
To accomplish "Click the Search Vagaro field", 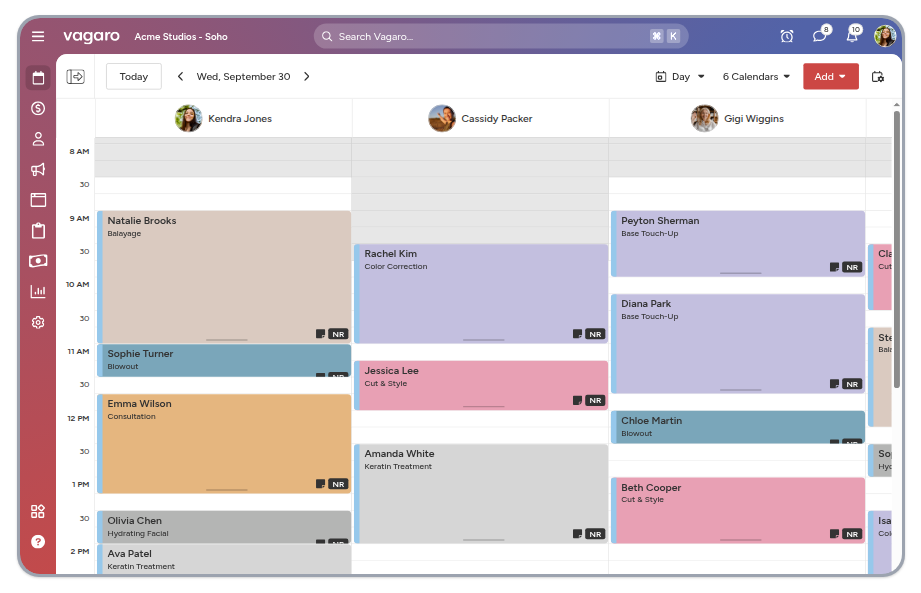I will [500, 36].
